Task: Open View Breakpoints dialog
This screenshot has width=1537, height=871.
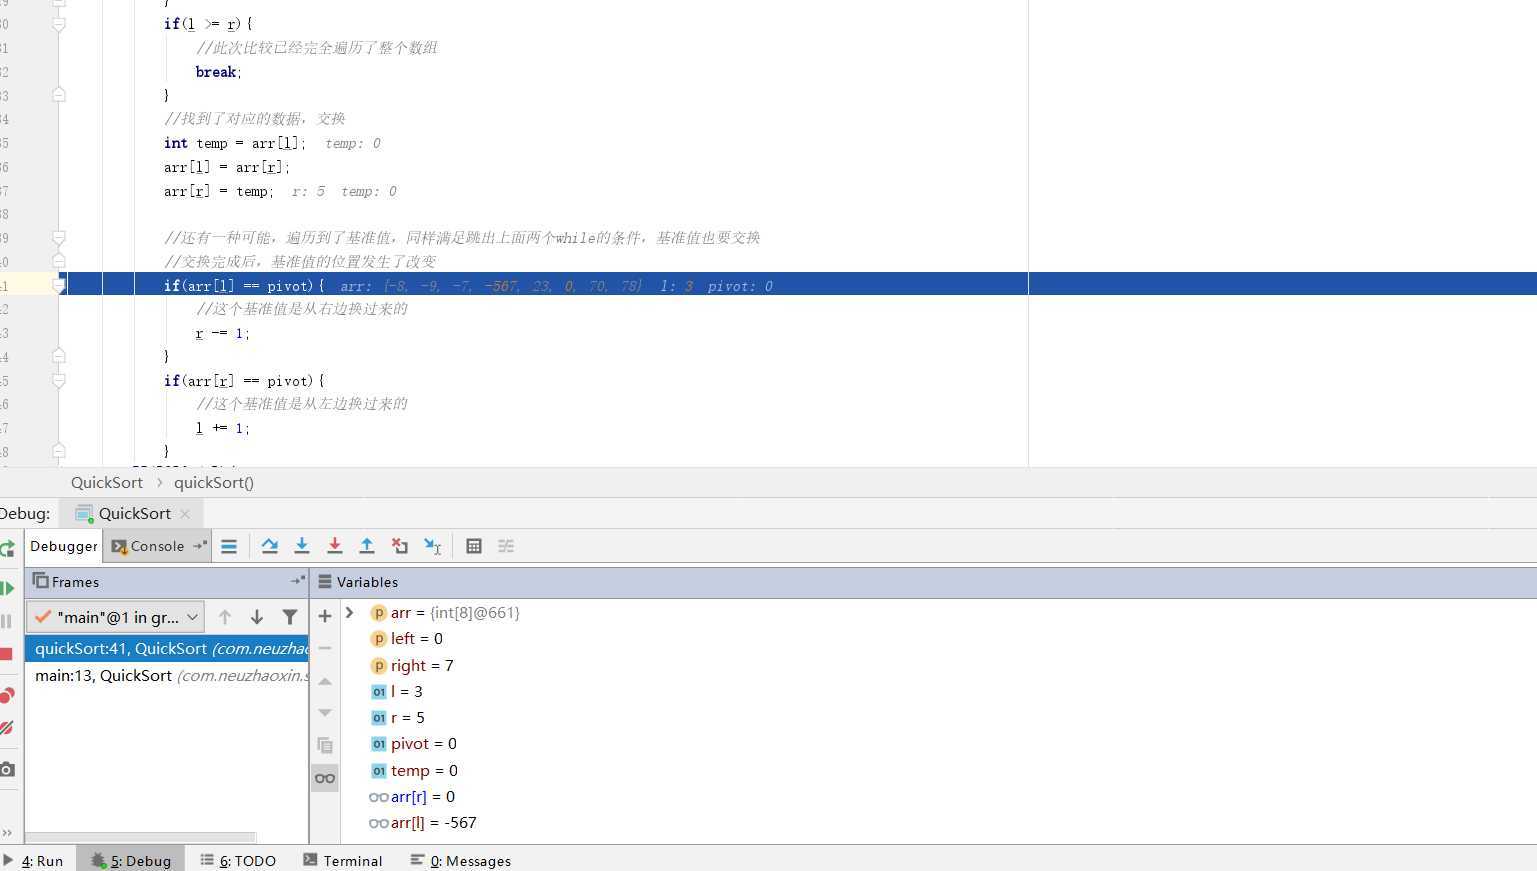Action: (7, 695)
